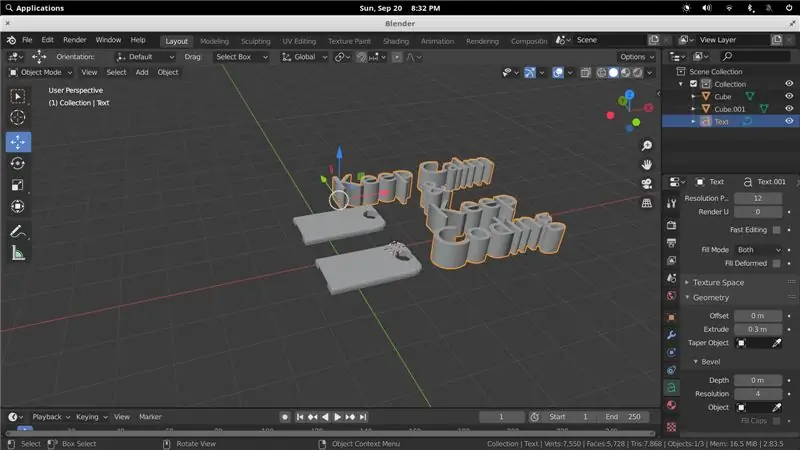The width and height of the screenshot is (800, 450).
Task: Enable Fill Deformed checkbox
Action: coord(776,263)
